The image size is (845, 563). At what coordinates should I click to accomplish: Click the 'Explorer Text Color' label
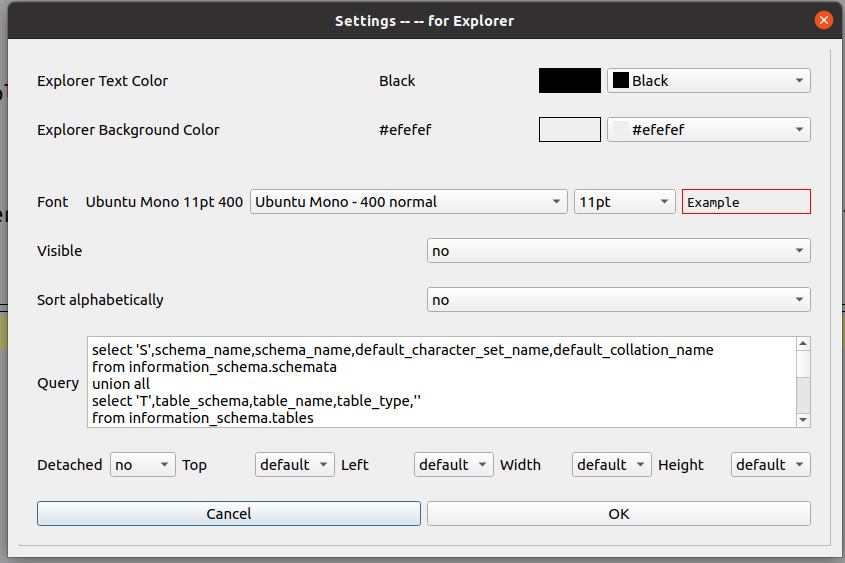(x=102, y=81)
